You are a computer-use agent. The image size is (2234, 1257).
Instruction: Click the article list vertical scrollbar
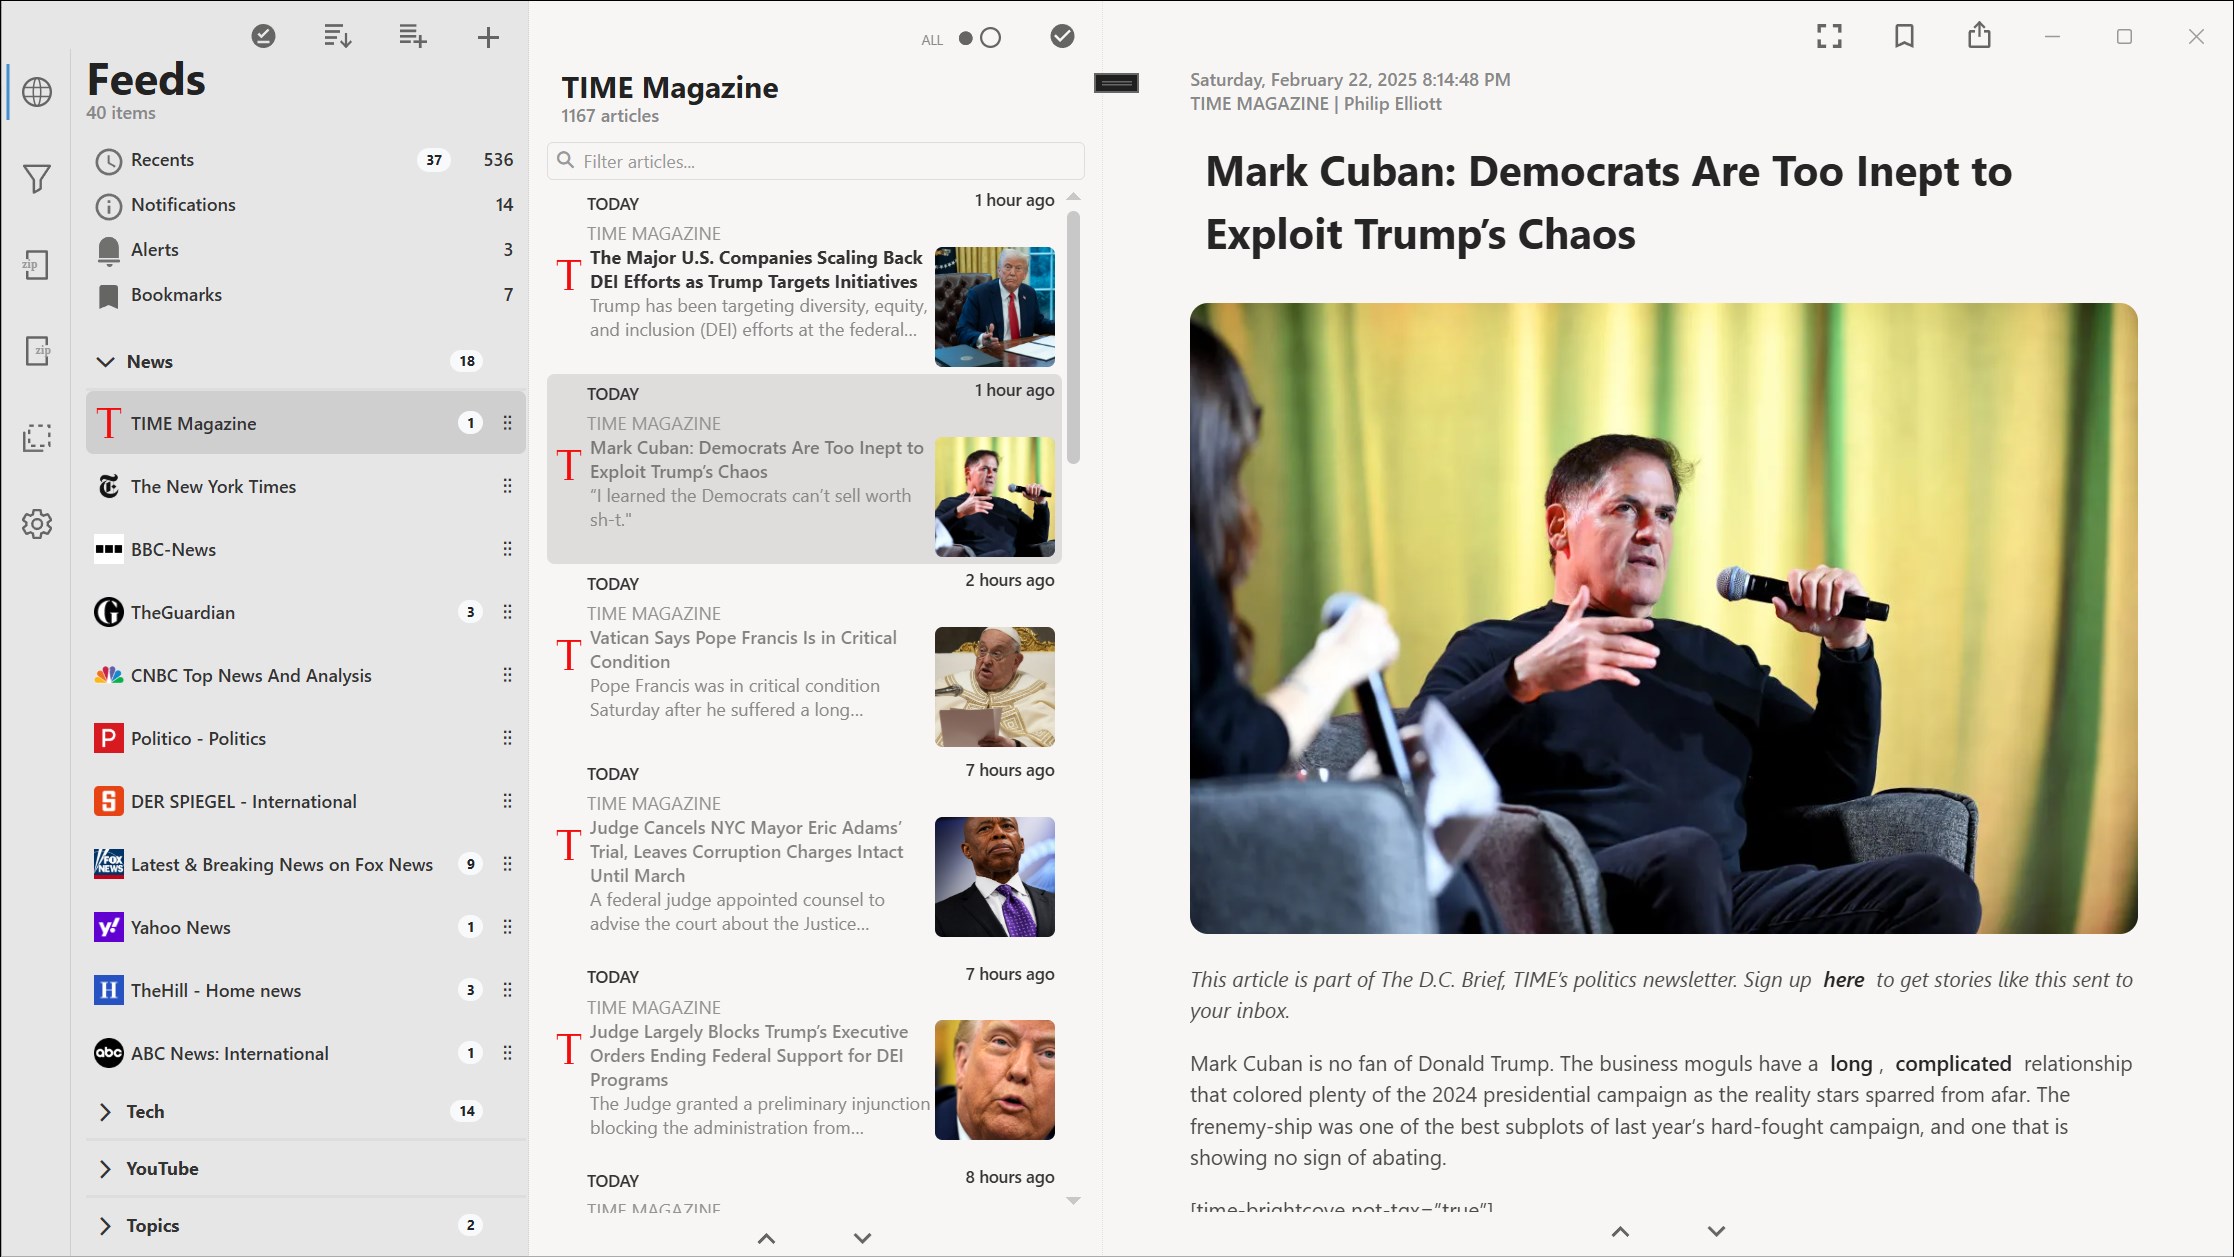tap(1073, 338)
